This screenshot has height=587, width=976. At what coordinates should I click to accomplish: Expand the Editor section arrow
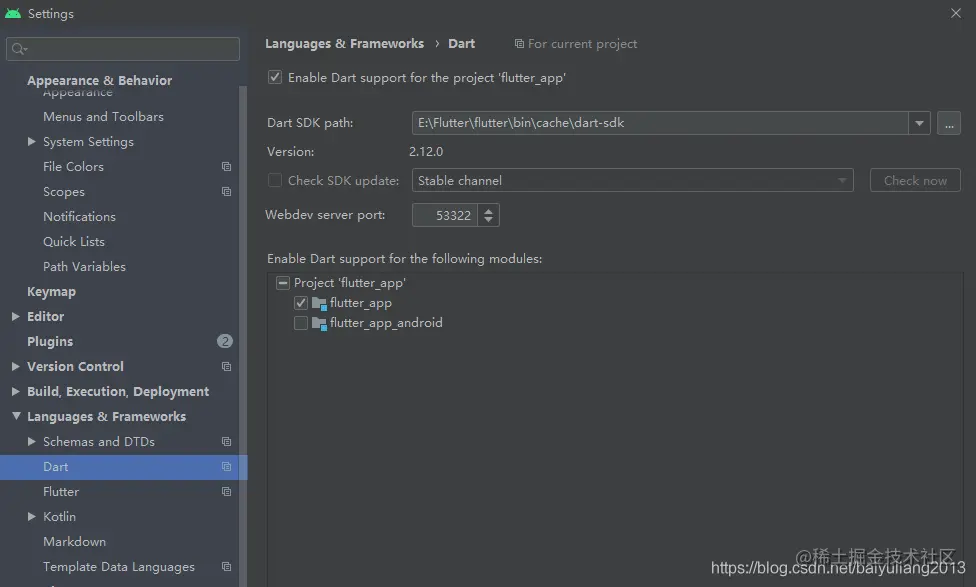16,316
